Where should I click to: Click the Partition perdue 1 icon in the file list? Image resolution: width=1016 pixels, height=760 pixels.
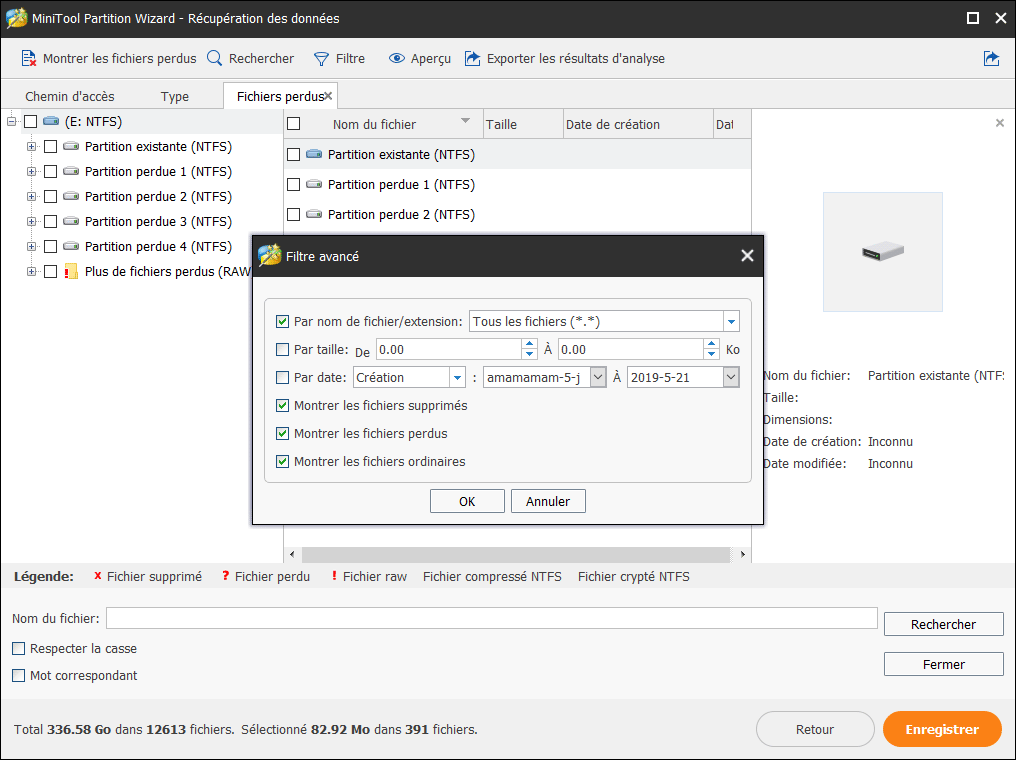[x=314, y=184]
